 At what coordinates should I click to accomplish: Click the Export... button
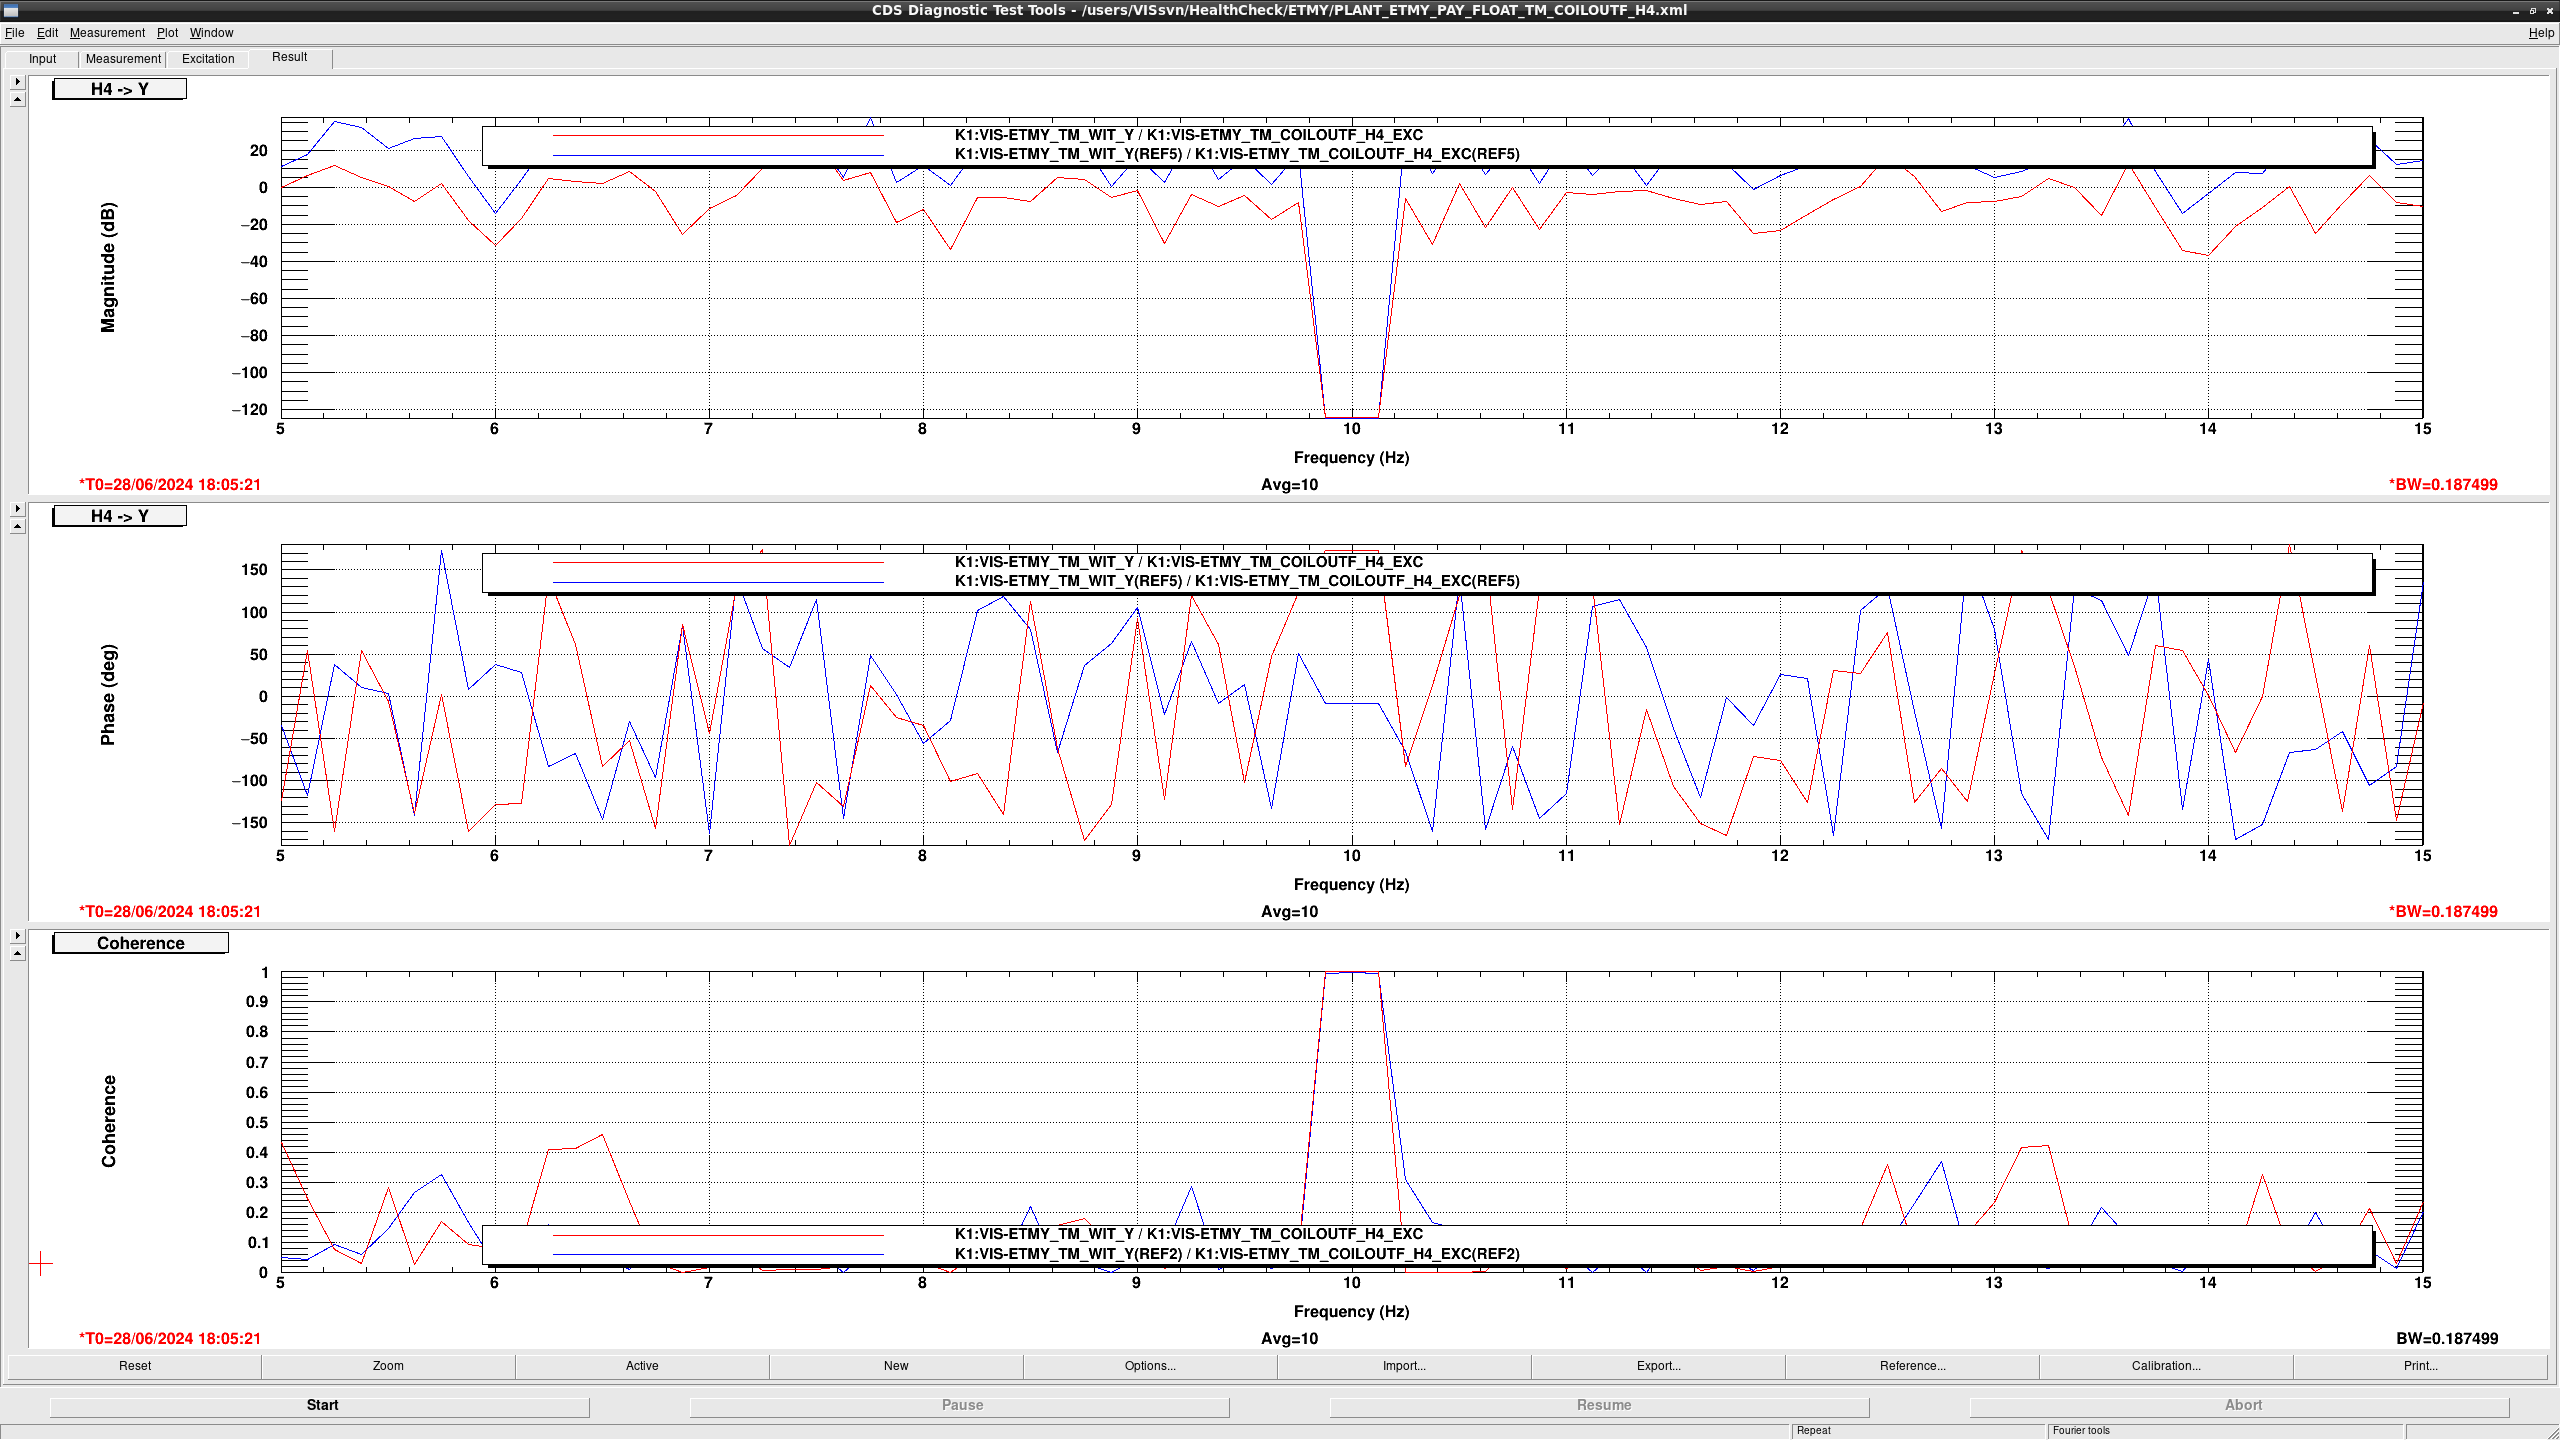(x=1658, y=1366)
